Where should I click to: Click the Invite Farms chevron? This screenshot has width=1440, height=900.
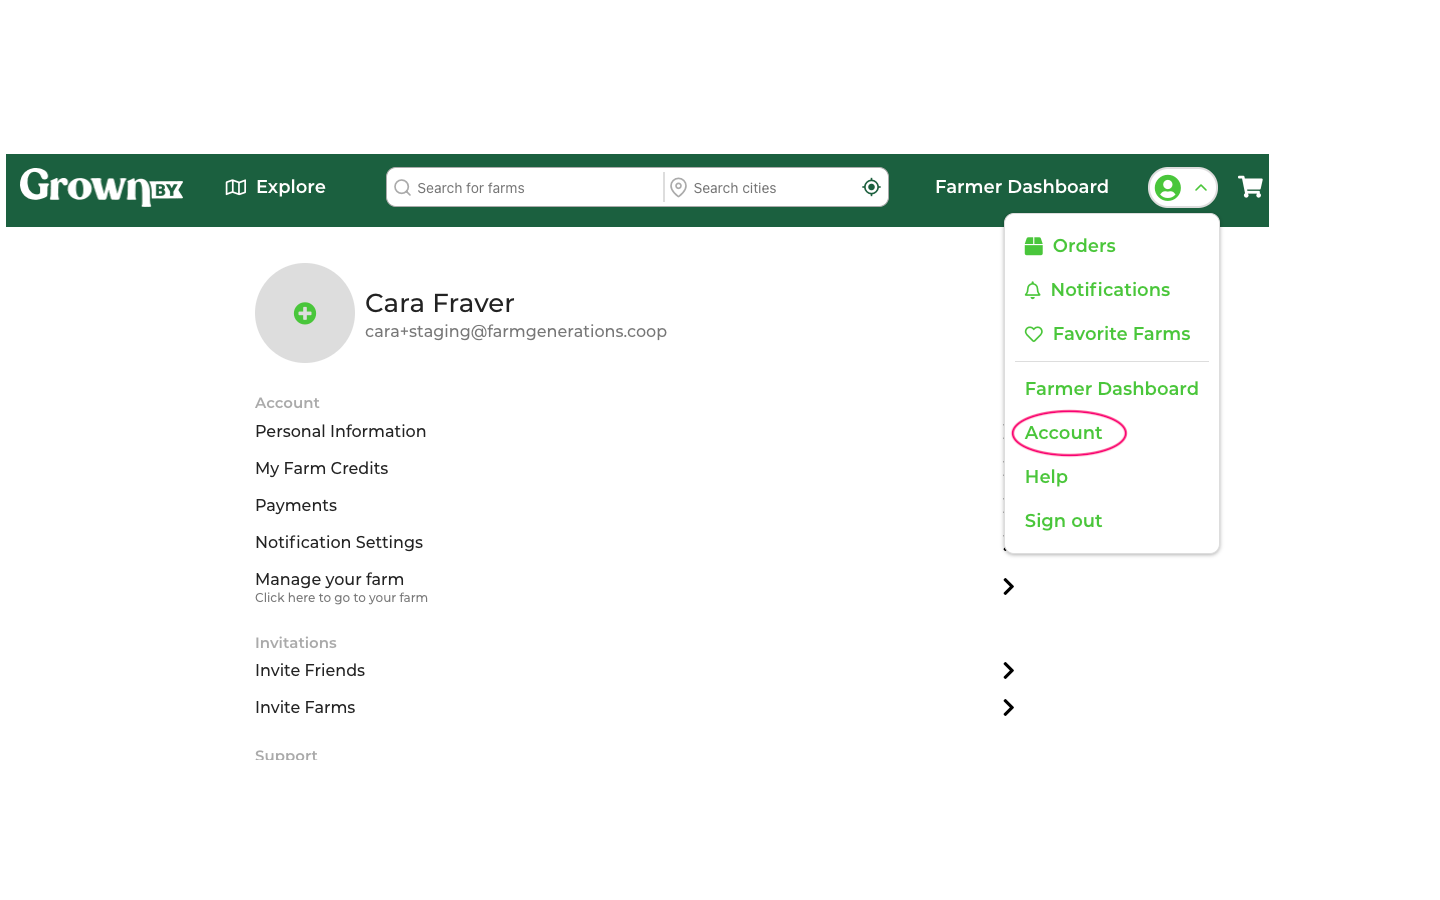click(x=1008, y=707)
